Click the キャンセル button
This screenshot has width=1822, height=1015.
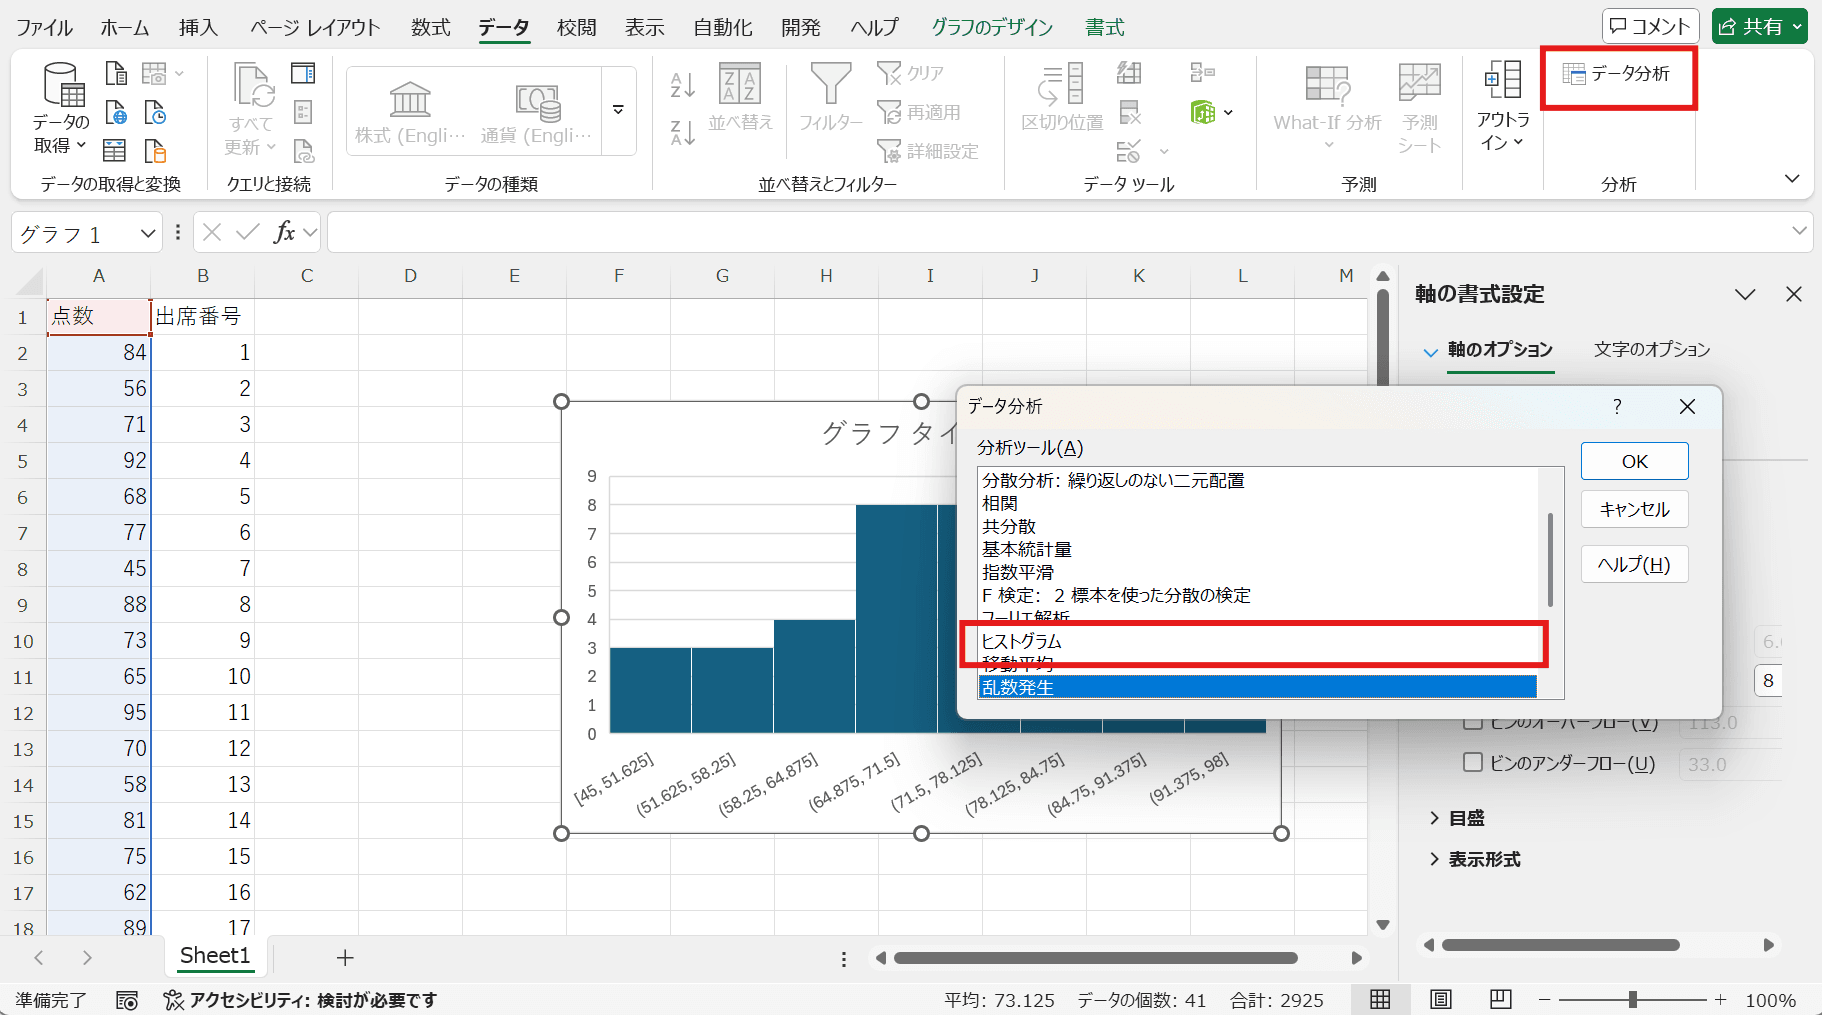coord(1634,509)
